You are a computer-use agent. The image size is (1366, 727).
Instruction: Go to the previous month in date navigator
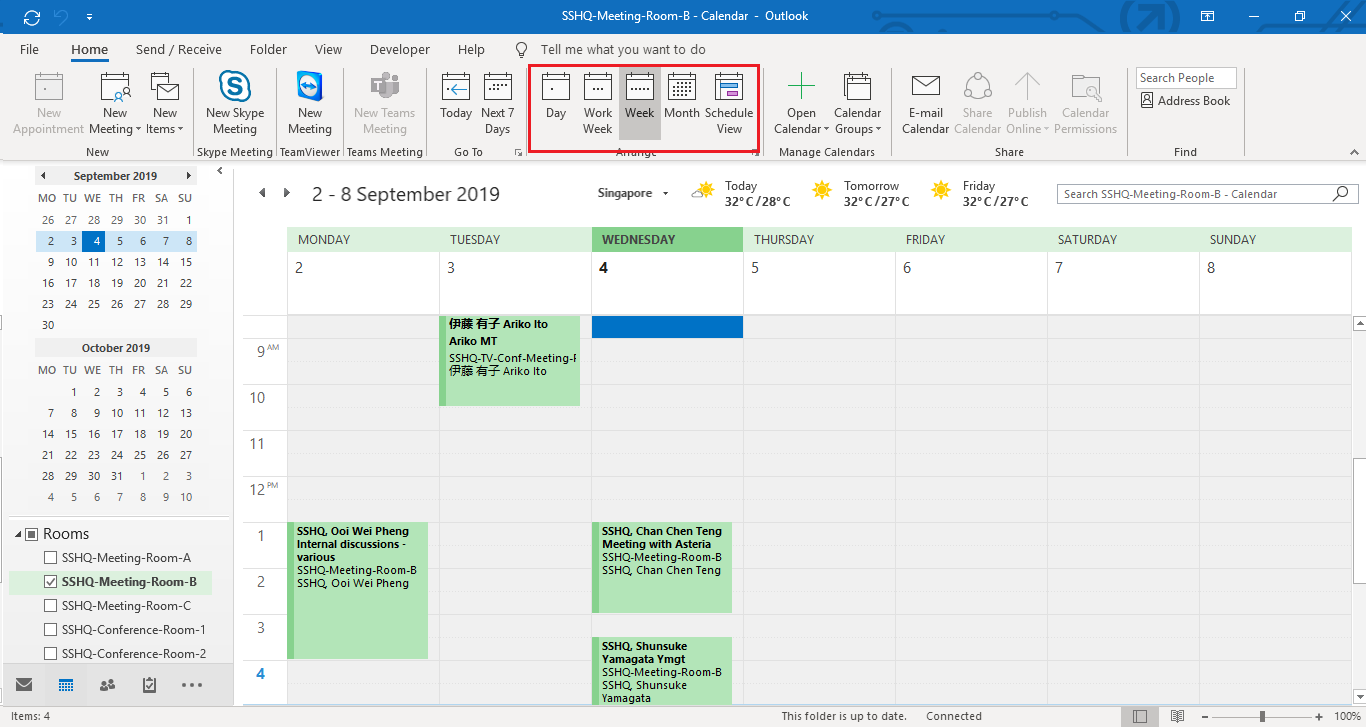click(42, 176)
